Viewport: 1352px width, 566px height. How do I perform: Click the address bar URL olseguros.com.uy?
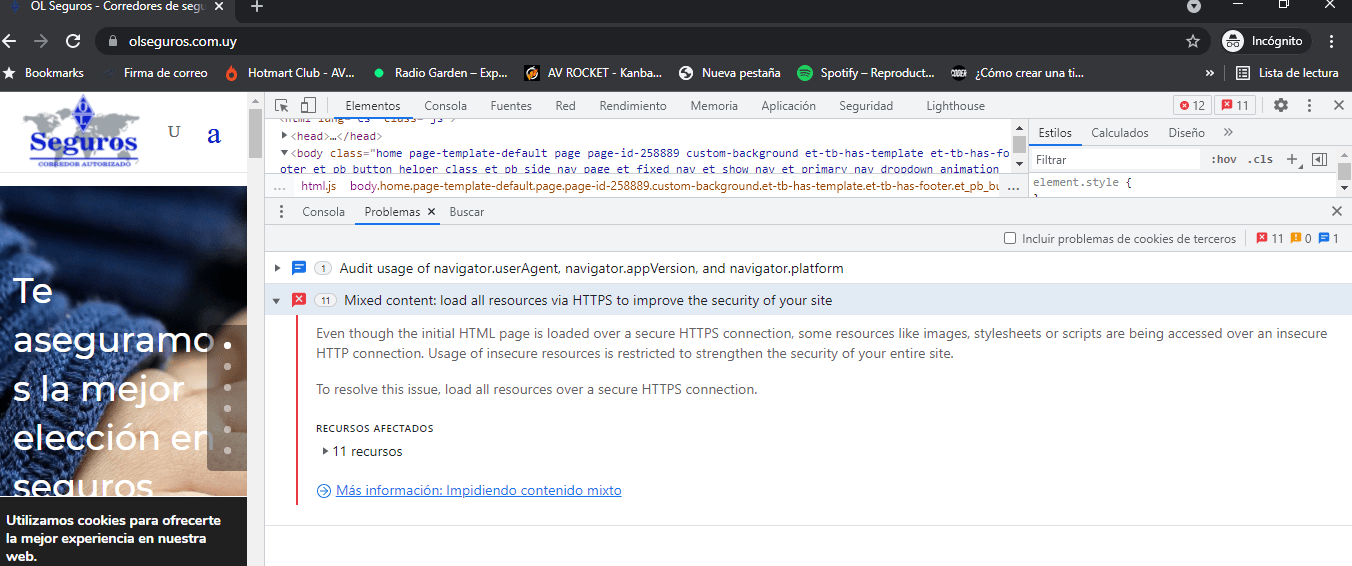click(183, 42)
